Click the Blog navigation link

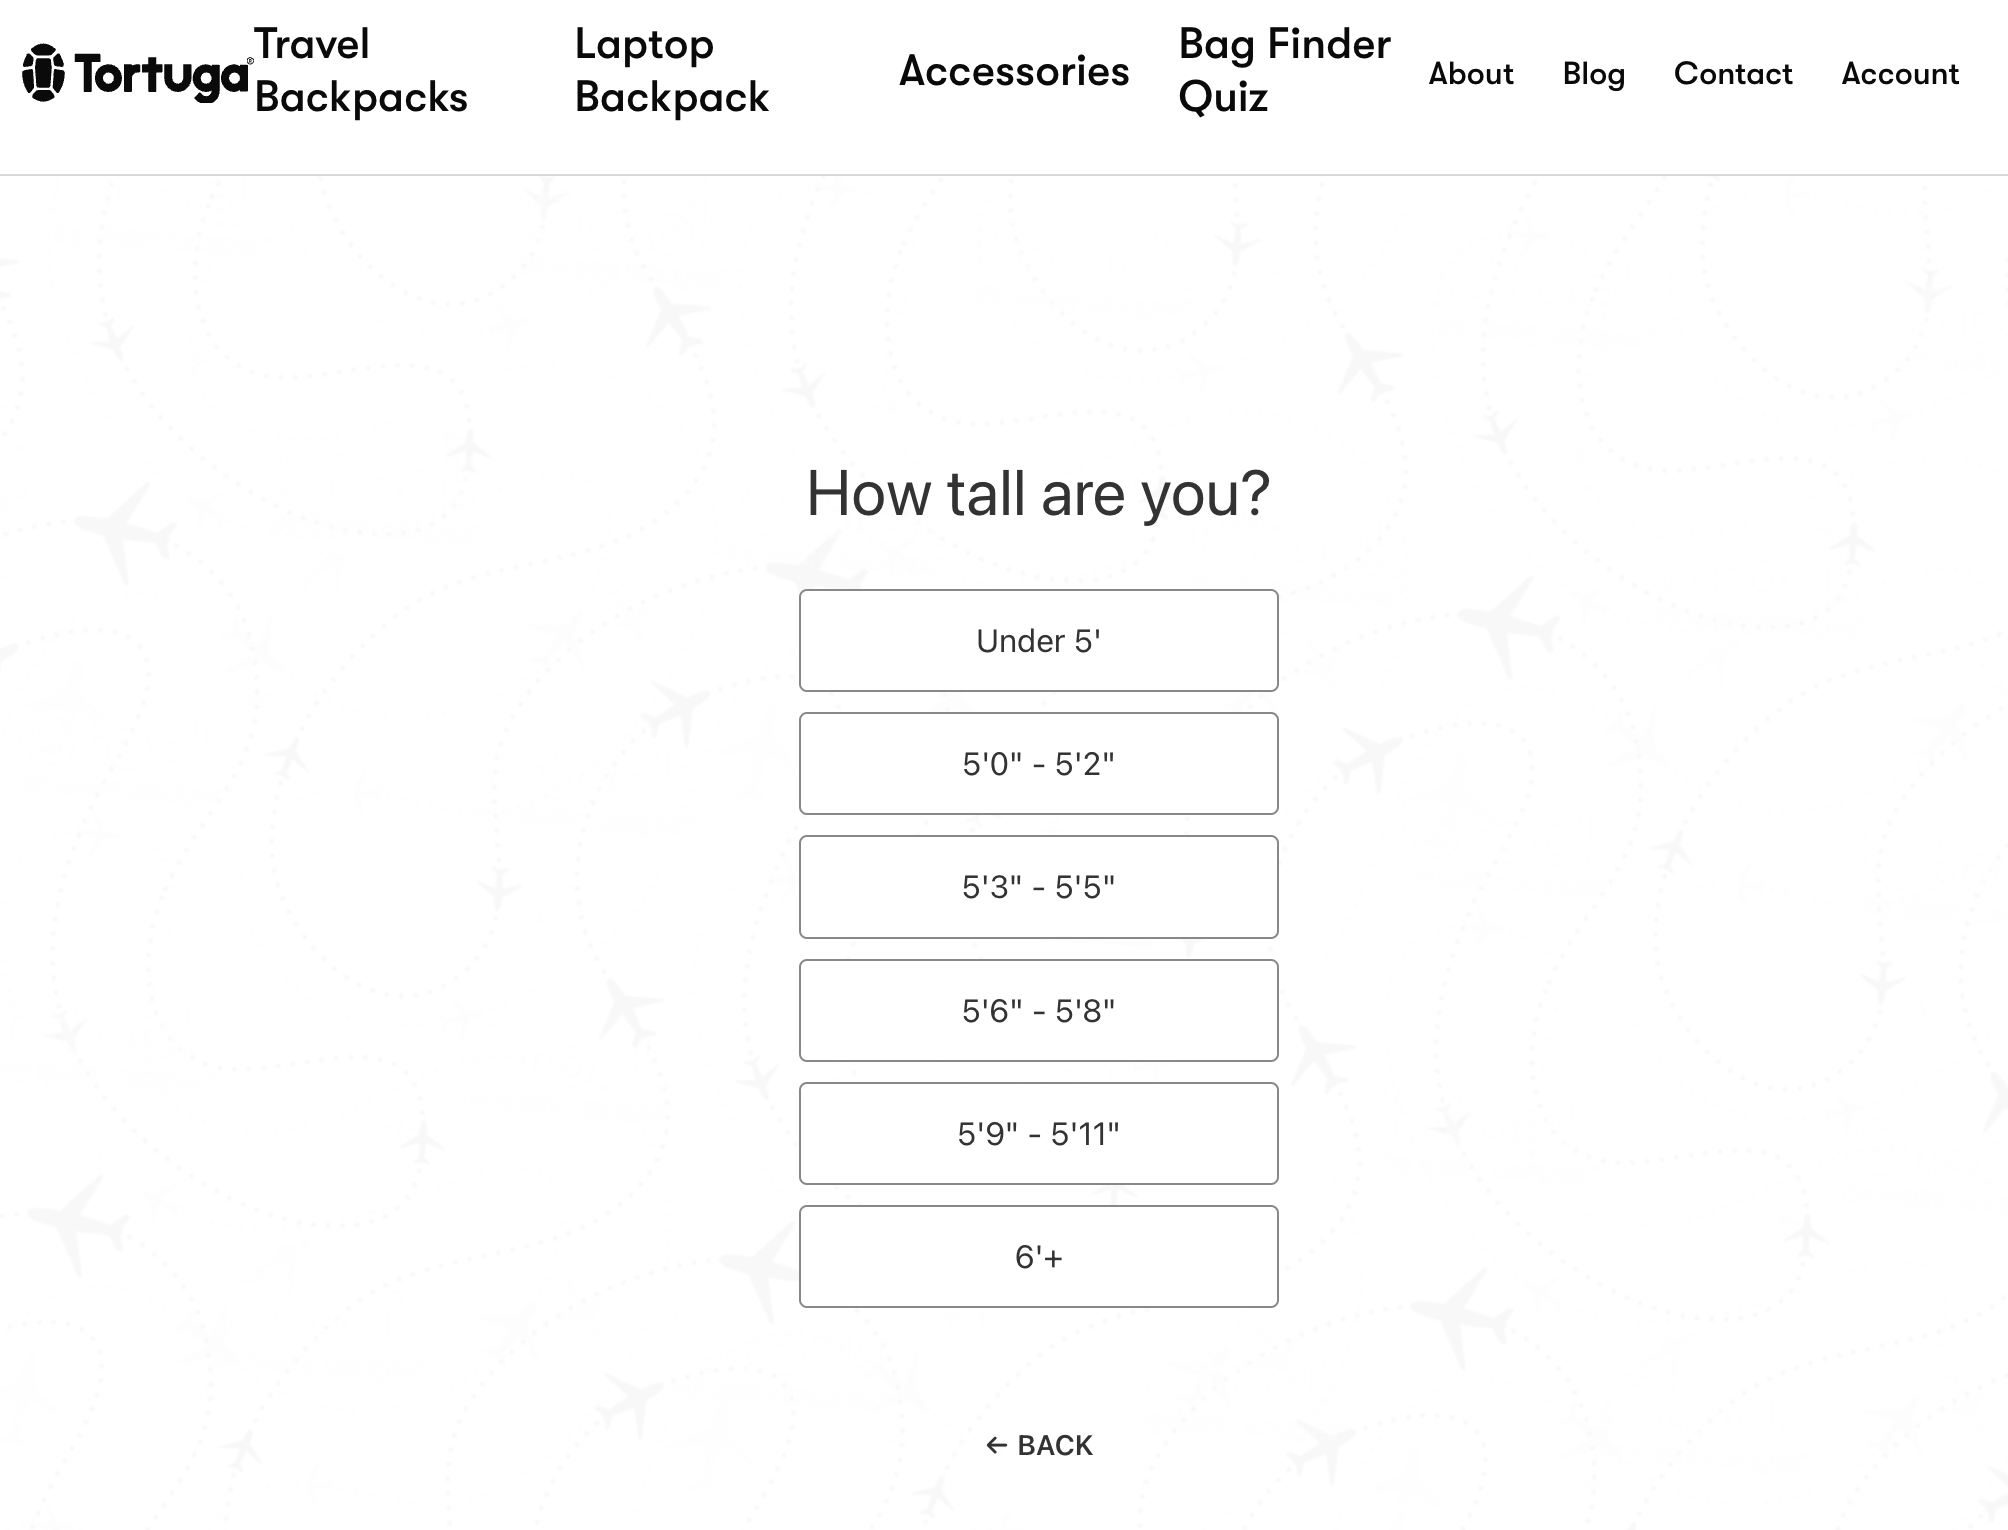coord(1594,72)
